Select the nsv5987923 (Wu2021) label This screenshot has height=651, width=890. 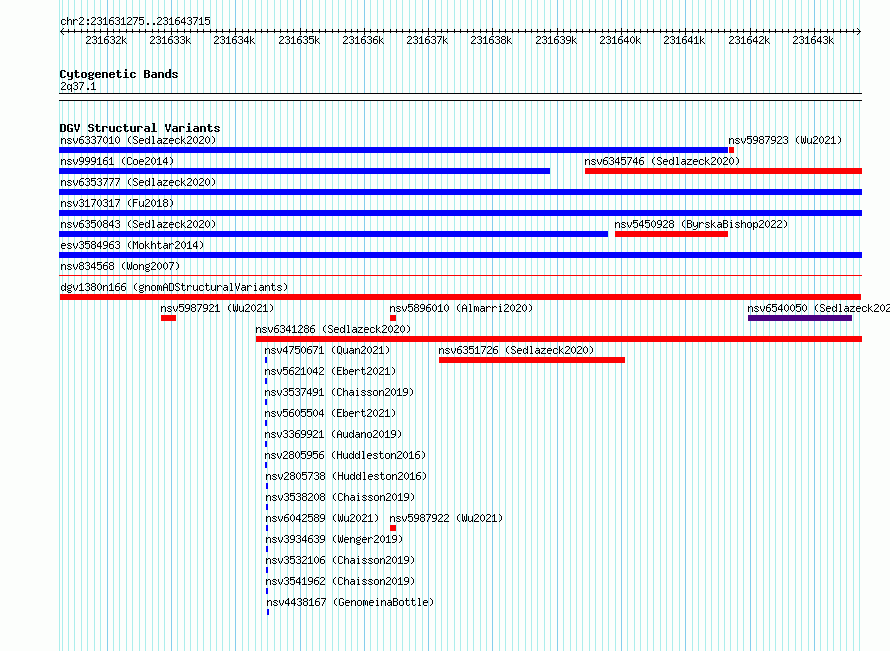[785, 140]
